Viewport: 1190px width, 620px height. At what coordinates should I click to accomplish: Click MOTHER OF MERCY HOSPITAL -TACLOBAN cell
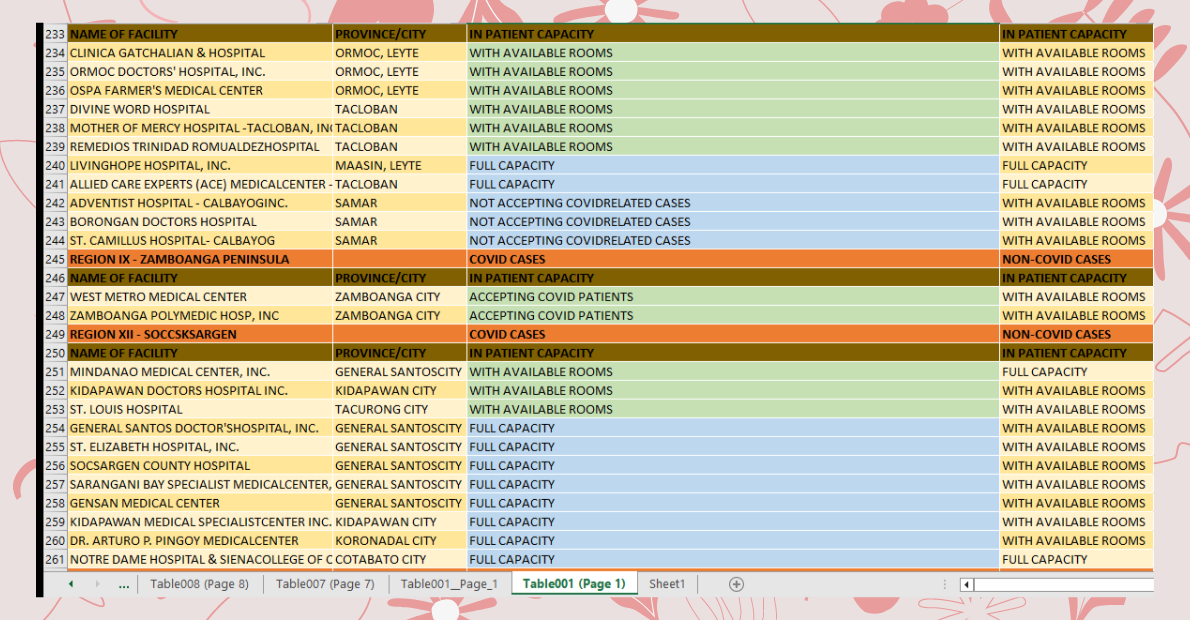pos(200,127)
